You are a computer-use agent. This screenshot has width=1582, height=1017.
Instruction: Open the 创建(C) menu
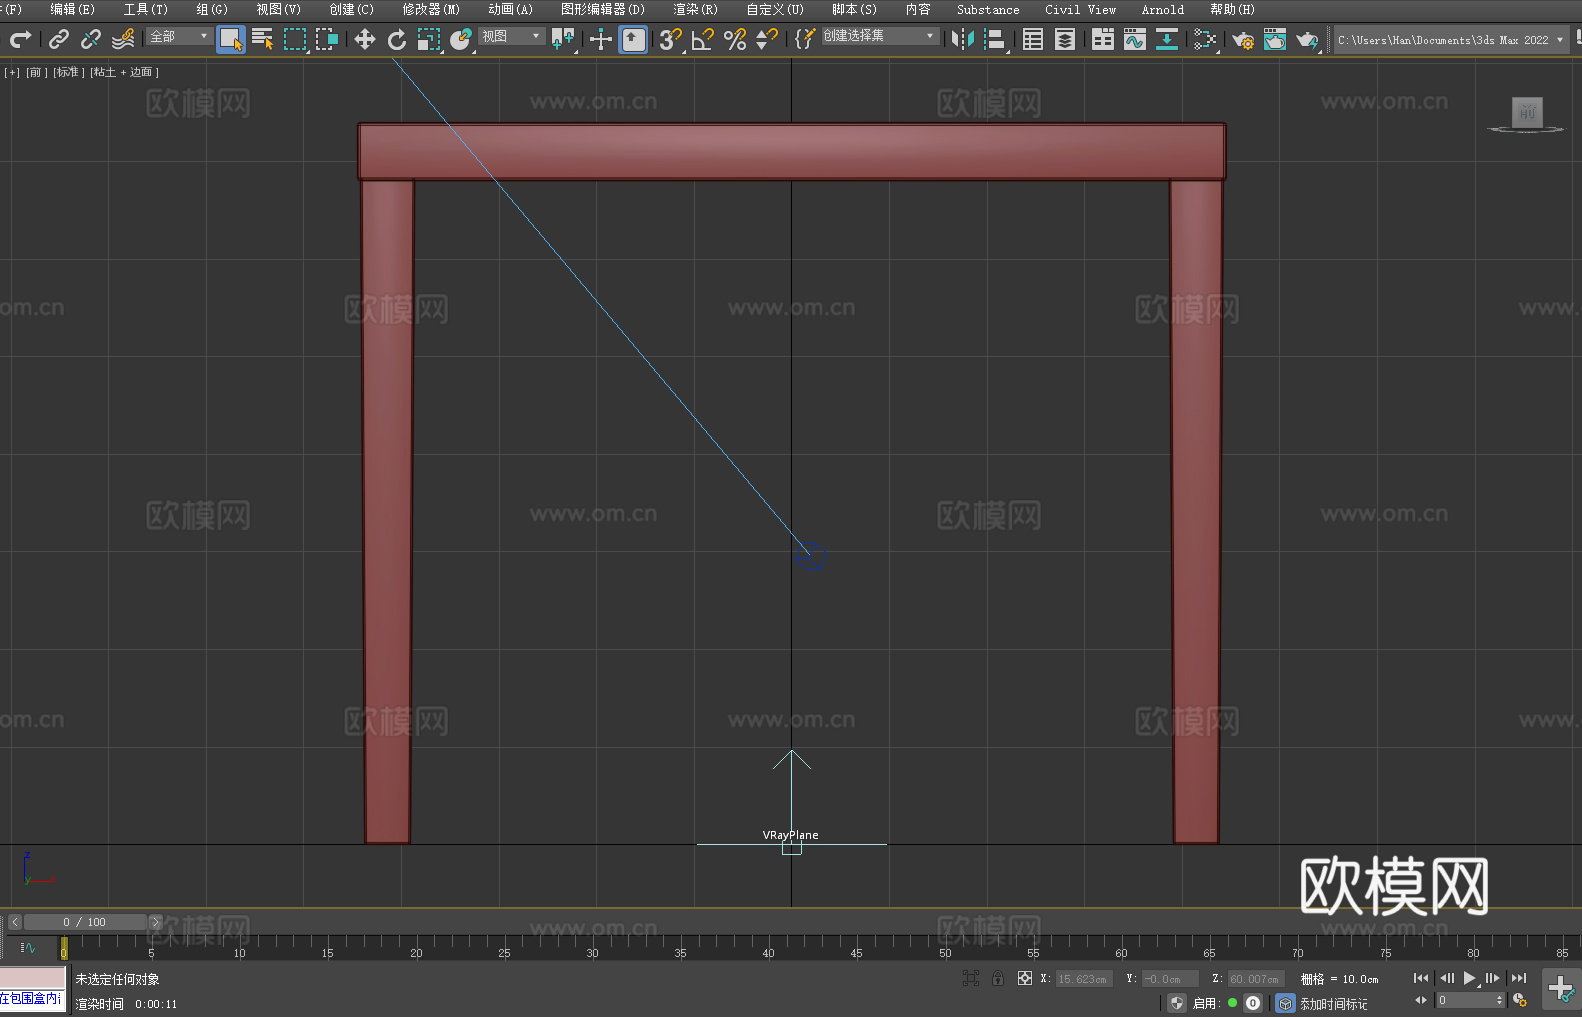pyautogui.click(x=351, y=9)
